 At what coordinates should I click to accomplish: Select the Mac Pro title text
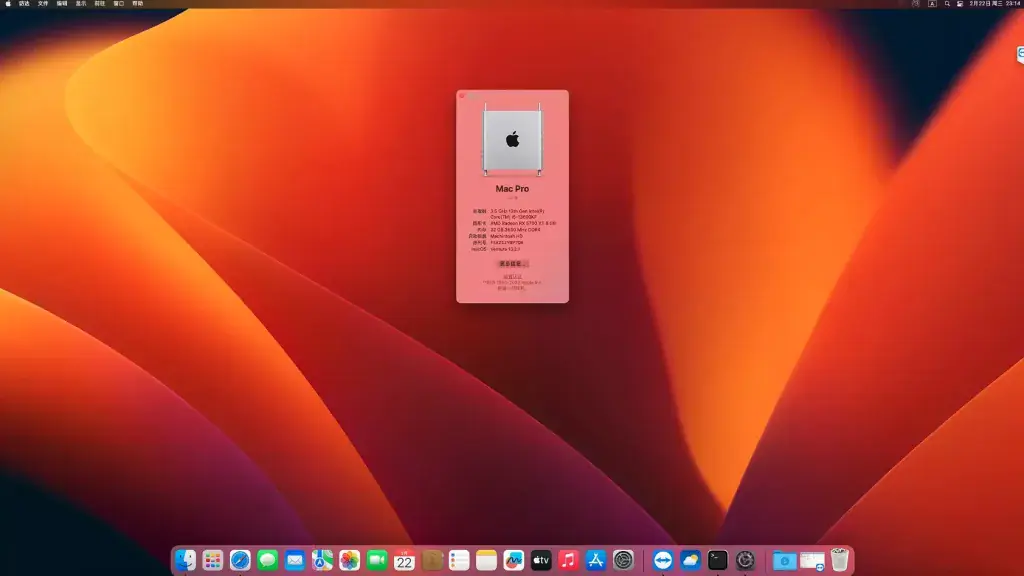point(513,189)
